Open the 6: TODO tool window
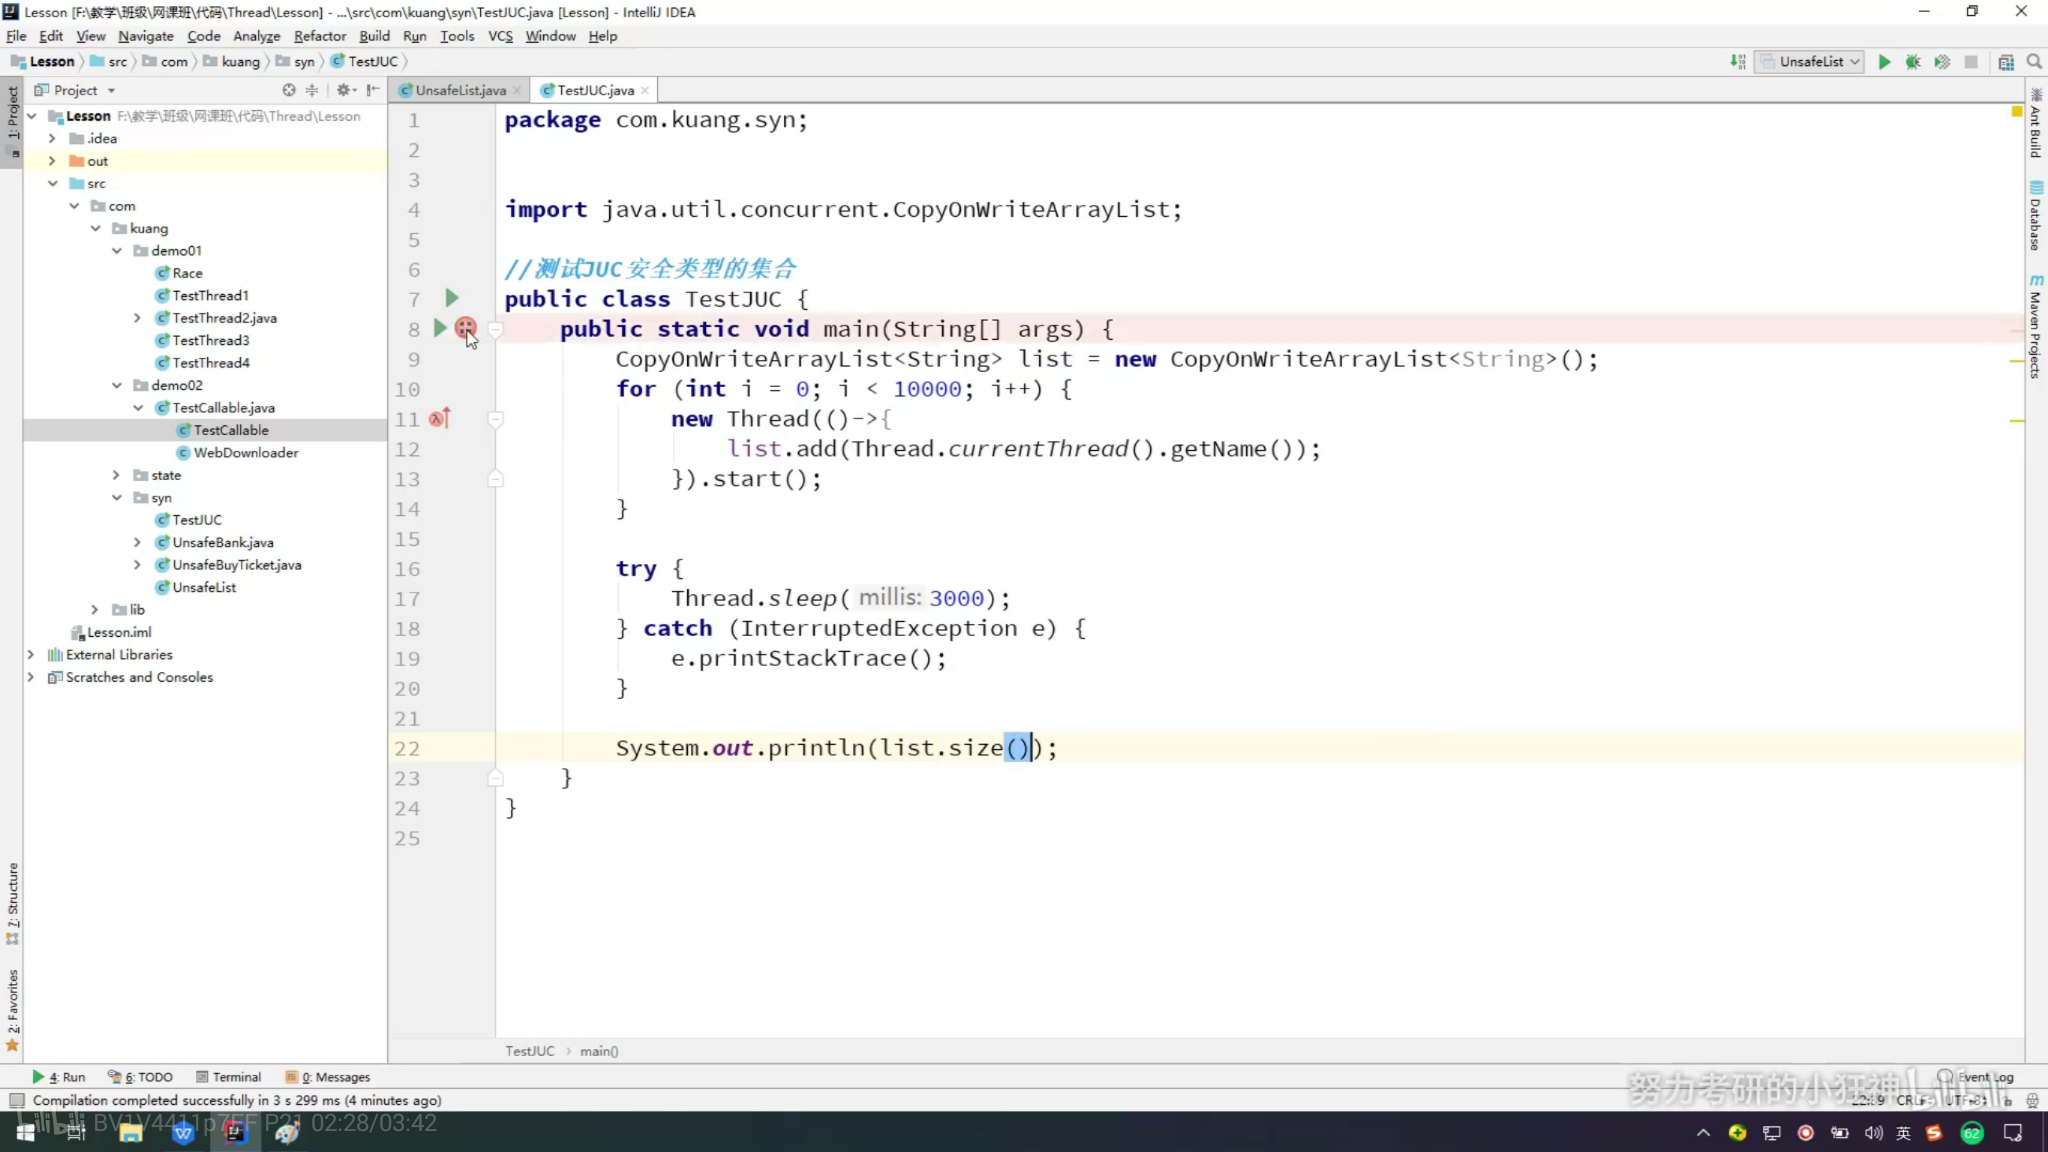Image resolution: width=2048 pixels, height=1152 pixels. (141, 1077)
